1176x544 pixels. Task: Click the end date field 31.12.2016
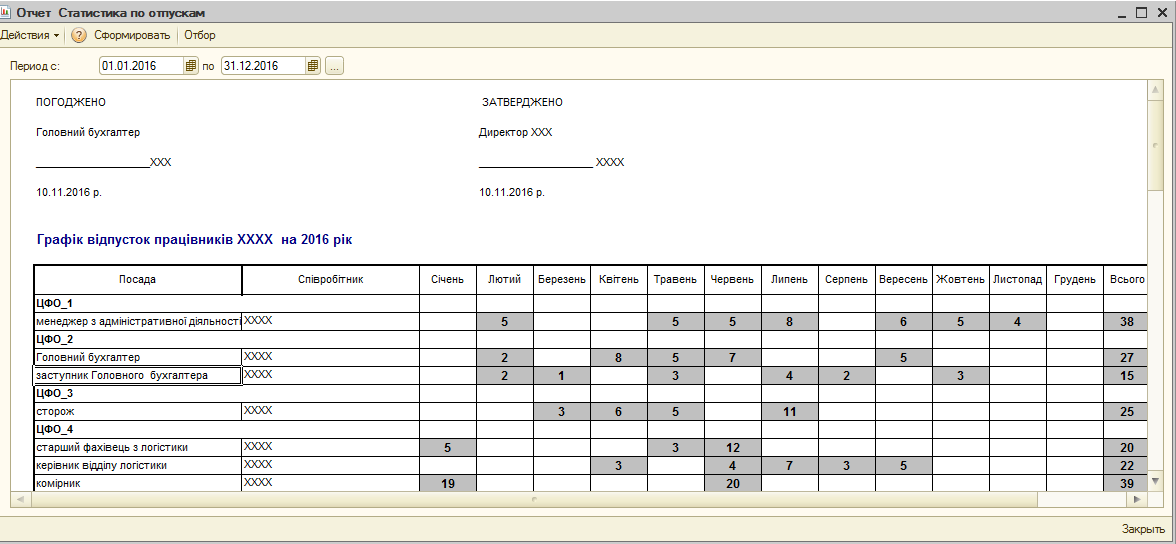tap(263, 66)
